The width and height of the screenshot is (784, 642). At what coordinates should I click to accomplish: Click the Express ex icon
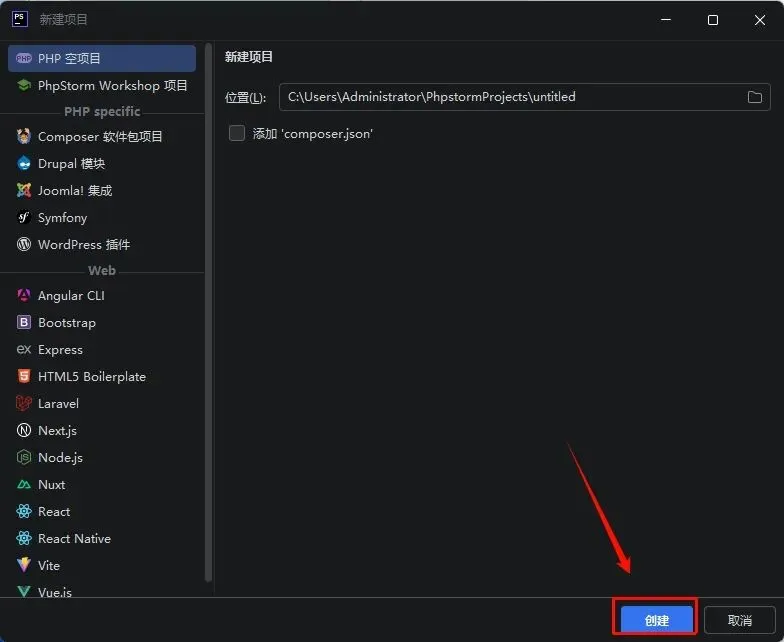click(x=24, y=350)
